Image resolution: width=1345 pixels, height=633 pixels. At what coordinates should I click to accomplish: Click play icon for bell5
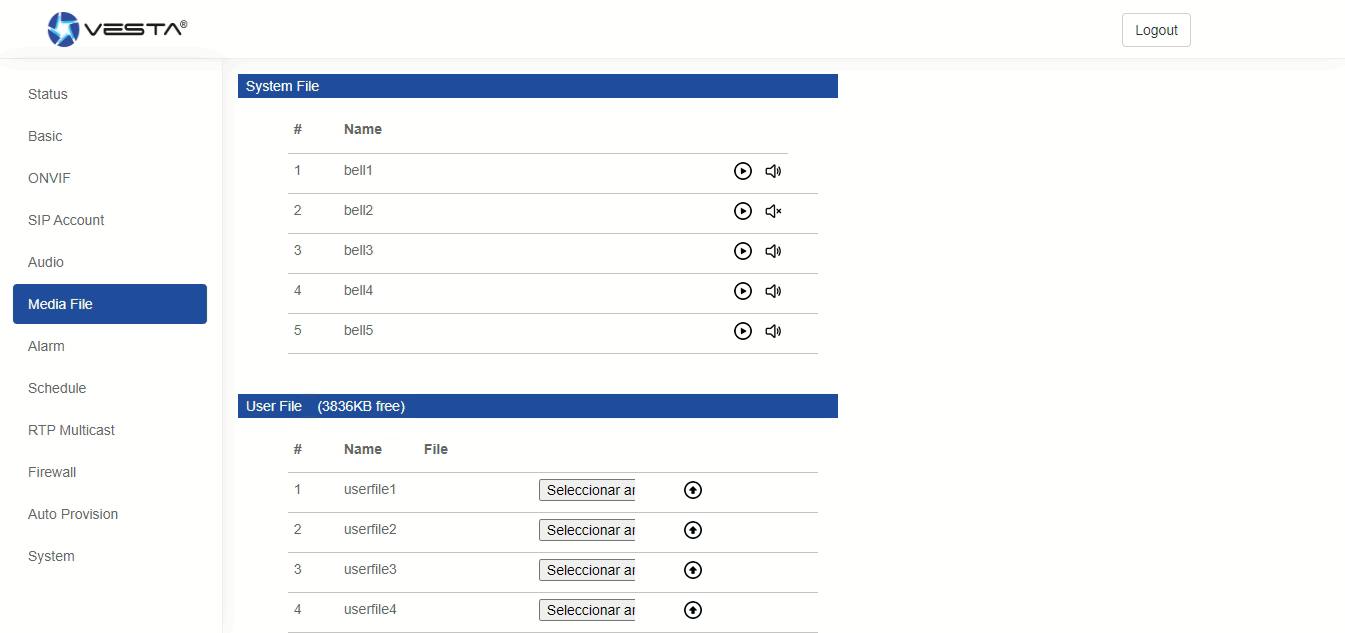(x=742, y=331)
